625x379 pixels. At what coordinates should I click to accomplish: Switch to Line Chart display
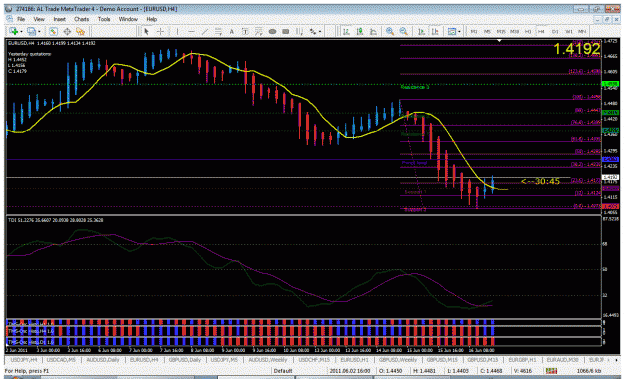373,31
